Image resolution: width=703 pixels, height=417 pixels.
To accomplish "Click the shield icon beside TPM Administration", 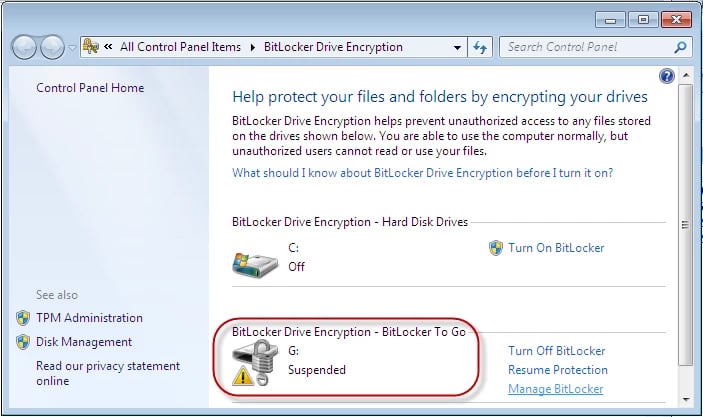I will (23, 318).
